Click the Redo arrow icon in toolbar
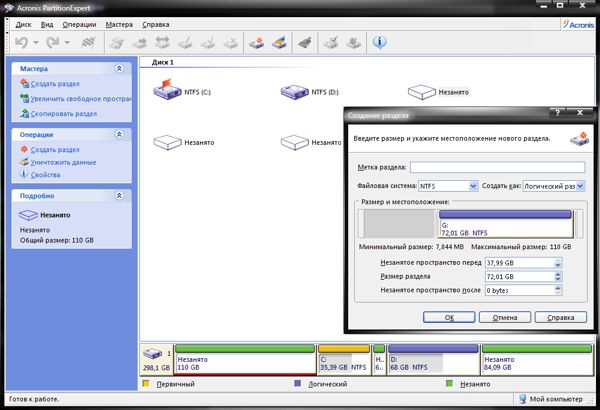 coord(52,42)
